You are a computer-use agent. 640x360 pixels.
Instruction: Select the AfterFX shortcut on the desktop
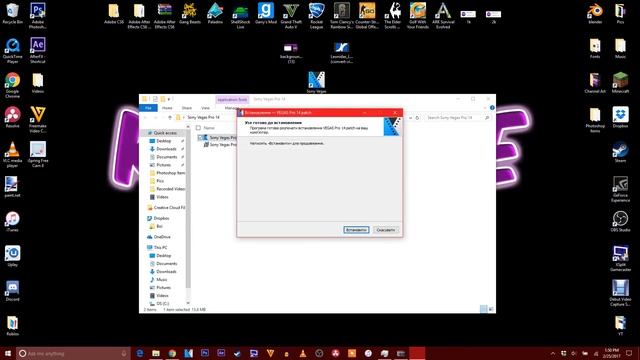[38, 51]
